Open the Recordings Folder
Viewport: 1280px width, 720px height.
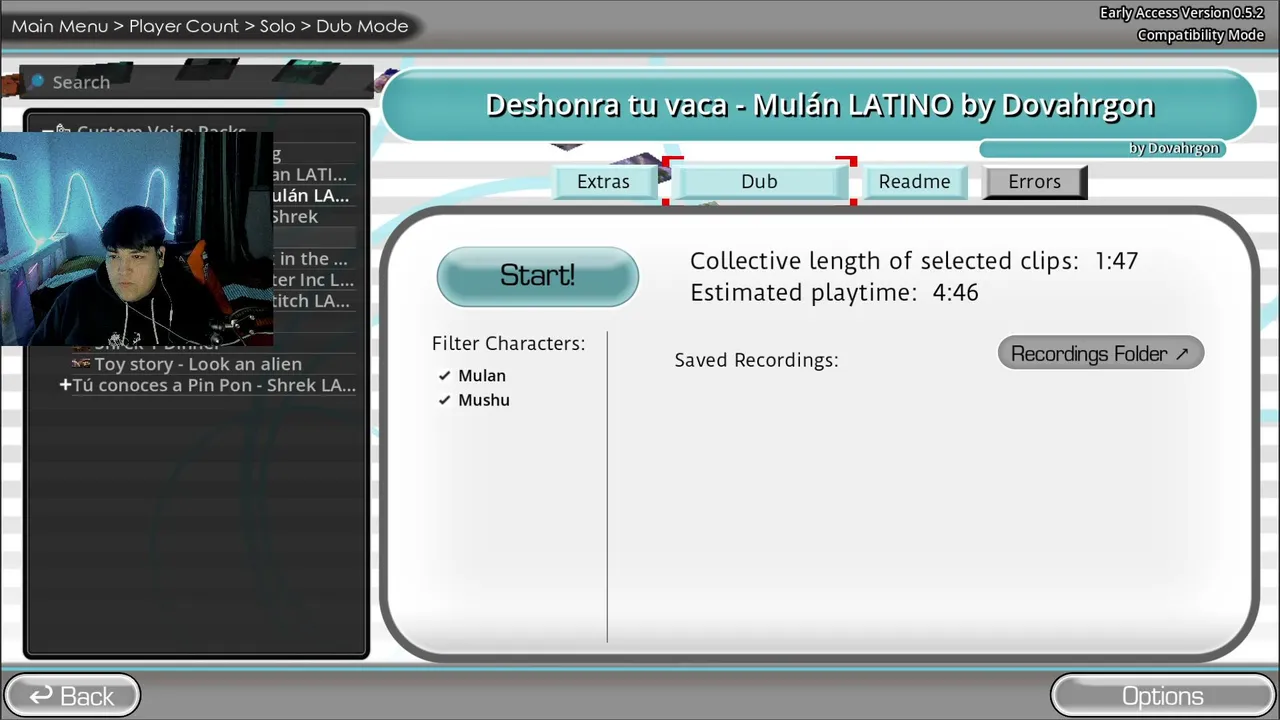coord(1100,354)
